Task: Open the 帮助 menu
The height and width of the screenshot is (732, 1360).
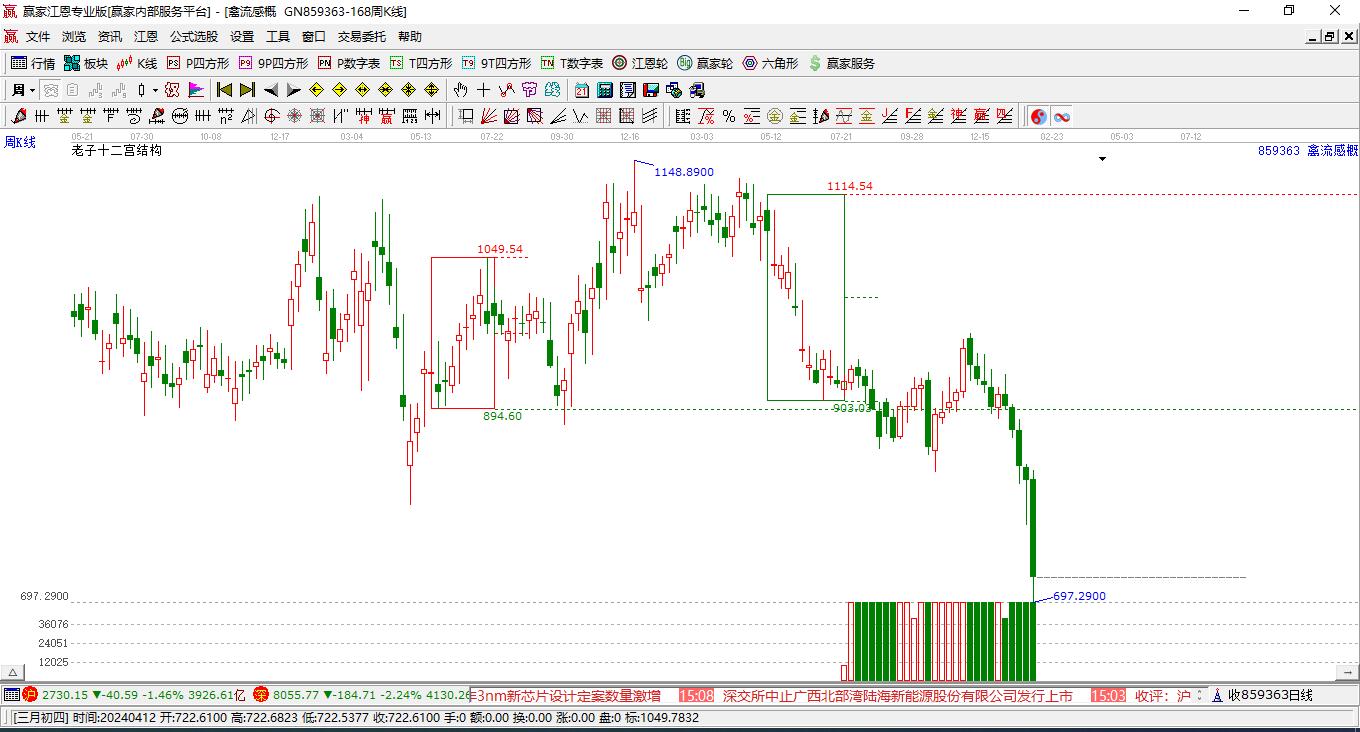Action: (410, 37)
